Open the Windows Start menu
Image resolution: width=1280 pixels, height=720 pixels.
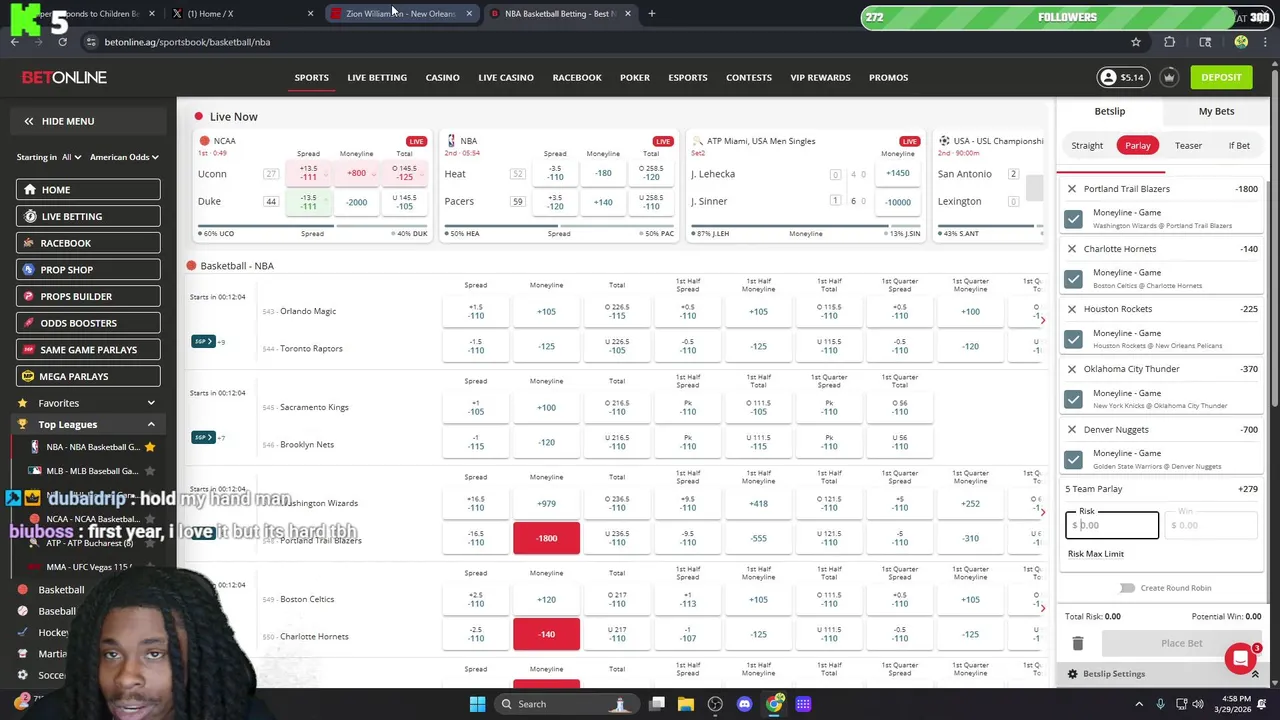[x=477, y=704]
